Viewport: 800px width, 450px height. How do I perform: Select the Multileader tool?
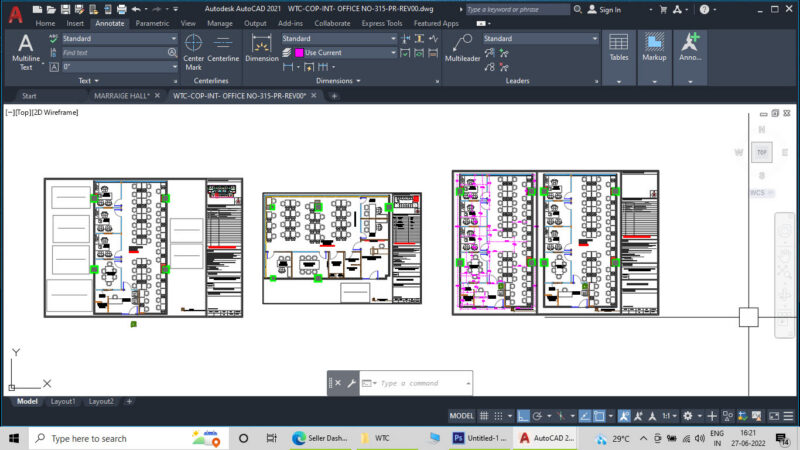[x=462, y=49]
